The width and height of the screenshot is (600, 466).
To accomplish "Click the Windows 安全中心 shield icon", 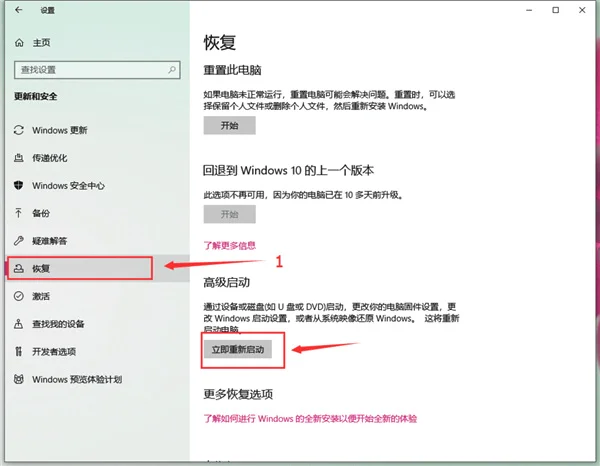I will (x=19, y=186).
